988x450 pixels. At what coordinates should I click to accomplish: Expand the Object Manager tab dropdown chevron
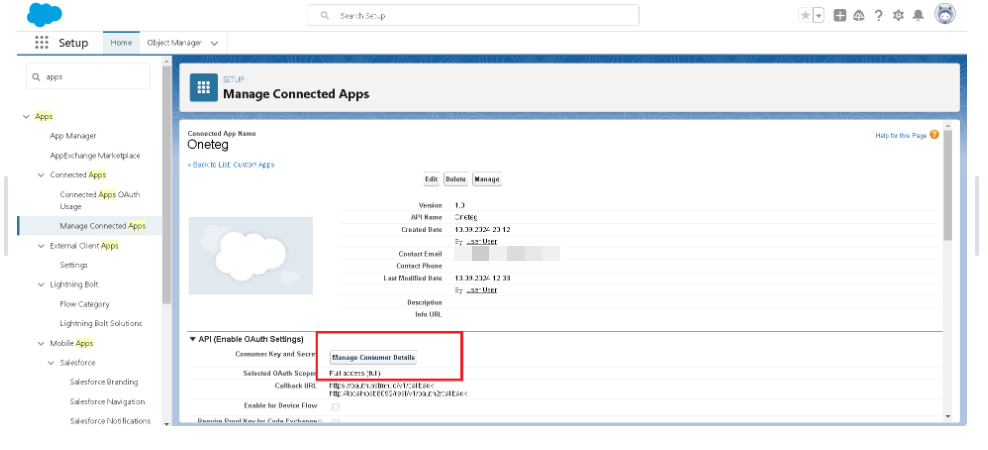214,43
